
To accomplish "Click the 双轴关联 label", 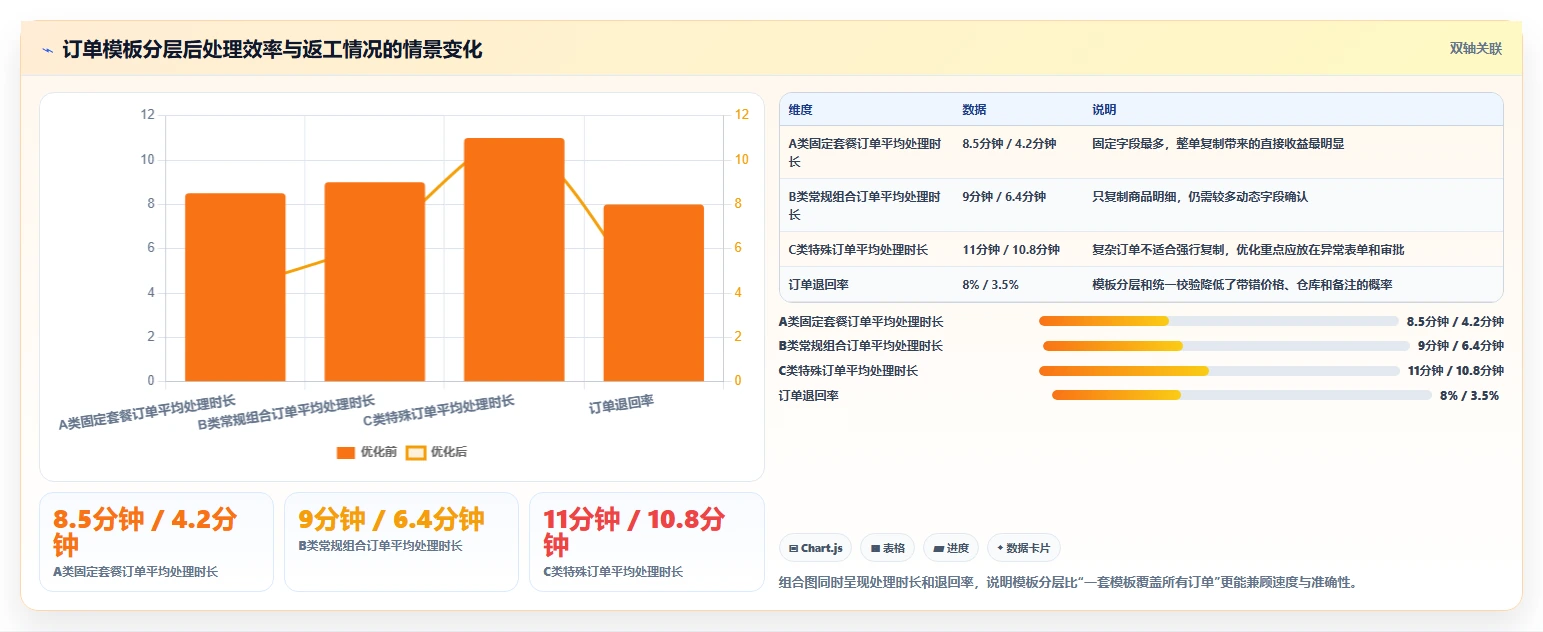I will (1475, 48).
